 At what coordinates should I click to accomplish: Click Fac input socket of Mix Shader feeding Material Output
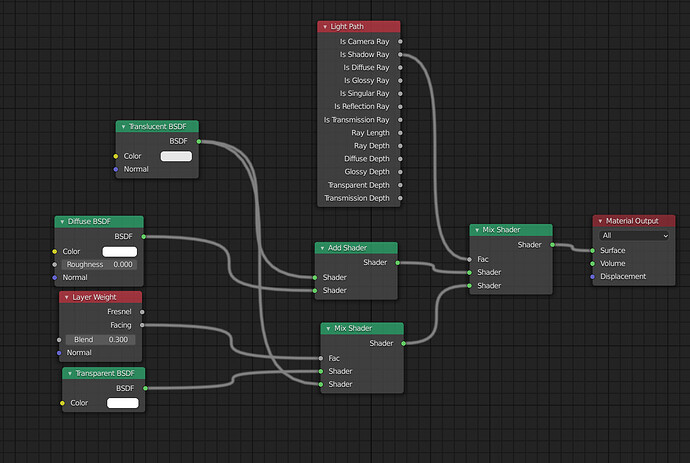pyautogui.click(x=470, y=260)
